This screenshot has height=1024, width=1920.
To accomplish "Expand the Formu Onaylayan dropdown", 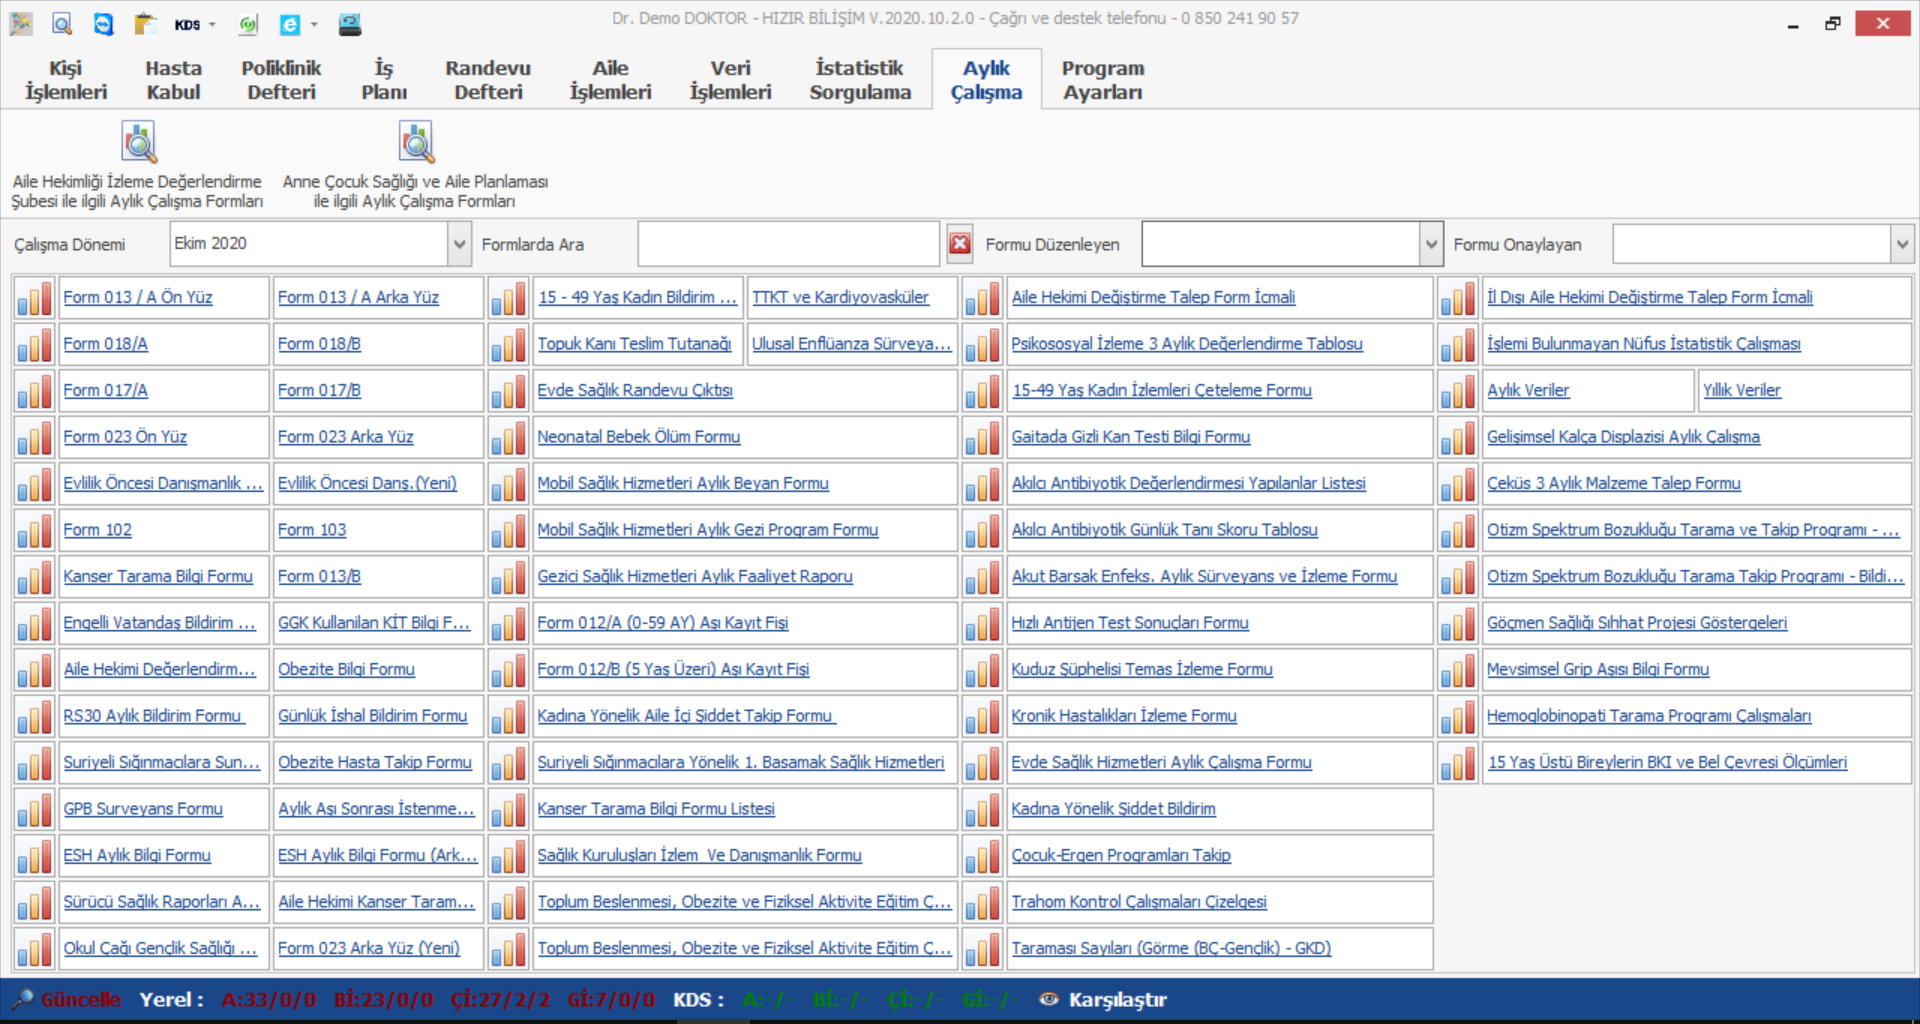I will 1901,244.
